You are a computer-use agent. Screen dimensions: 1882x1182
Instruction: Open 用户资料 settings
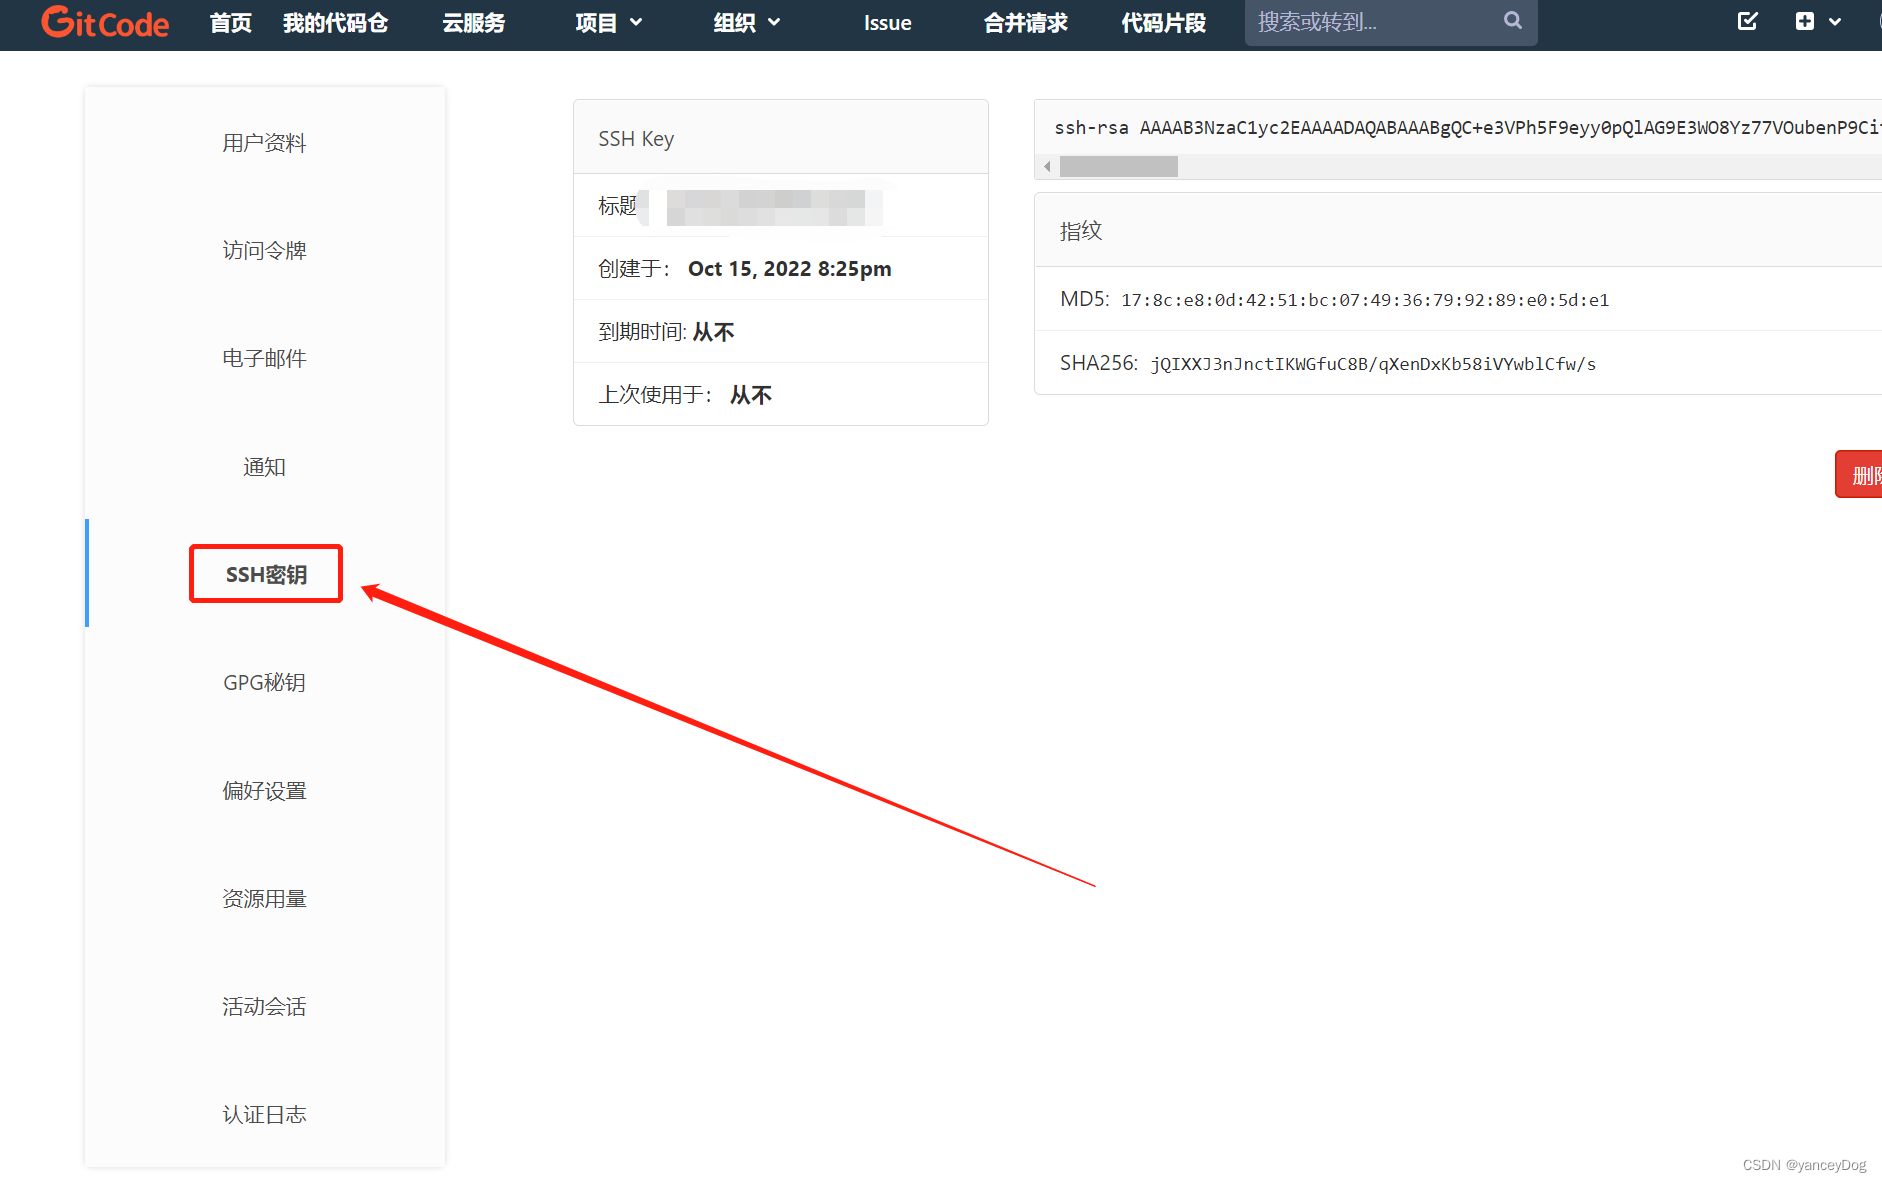[x=264, y=143]
